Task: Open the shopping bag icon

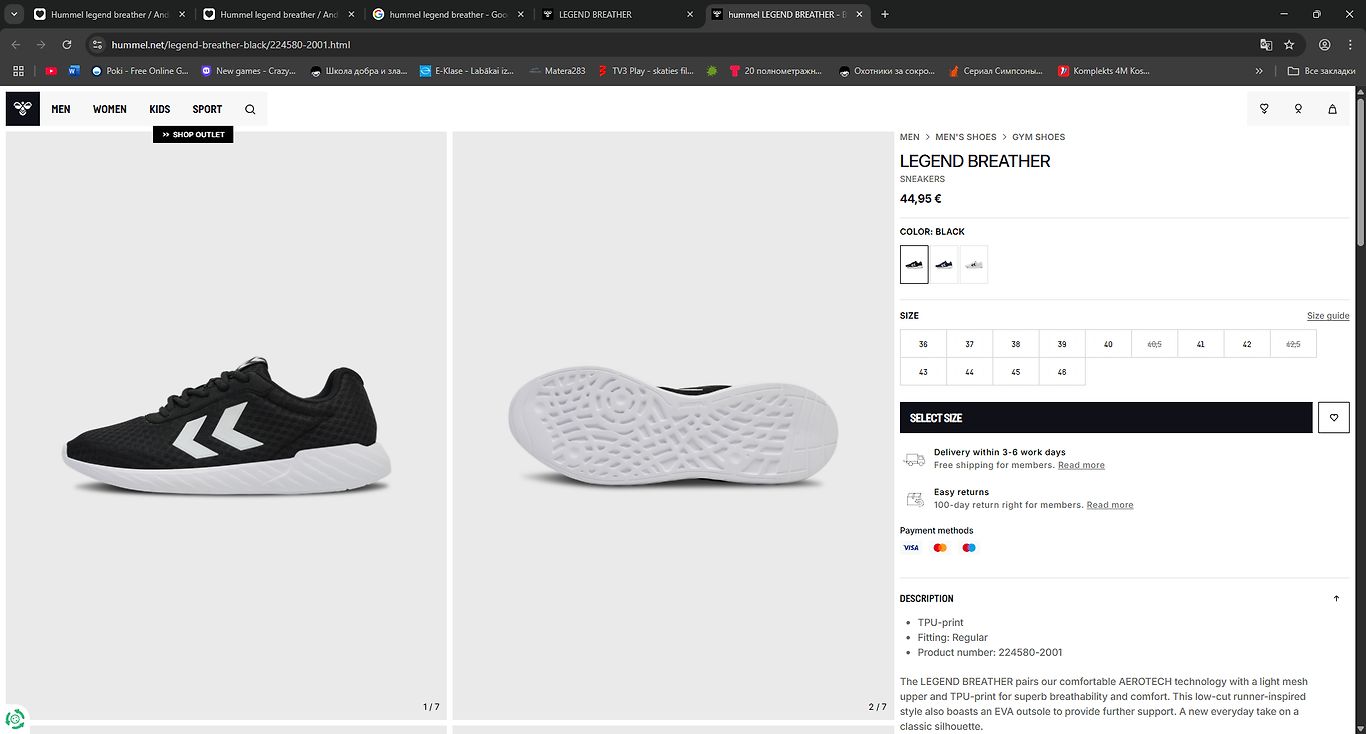Action: [1332, 109]
